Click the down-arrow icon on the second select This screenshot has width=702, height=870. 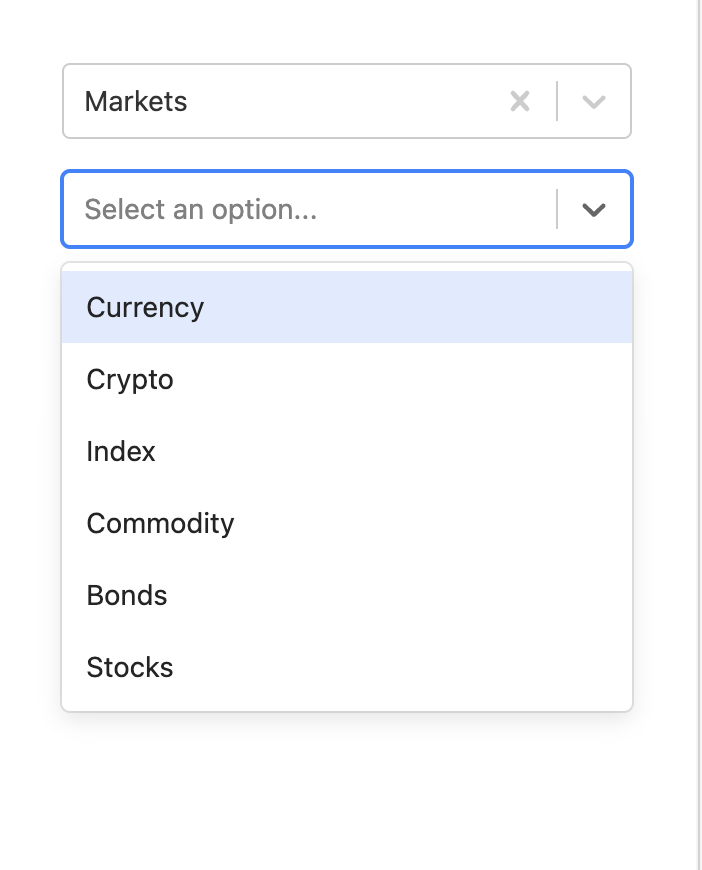point(594,209)
